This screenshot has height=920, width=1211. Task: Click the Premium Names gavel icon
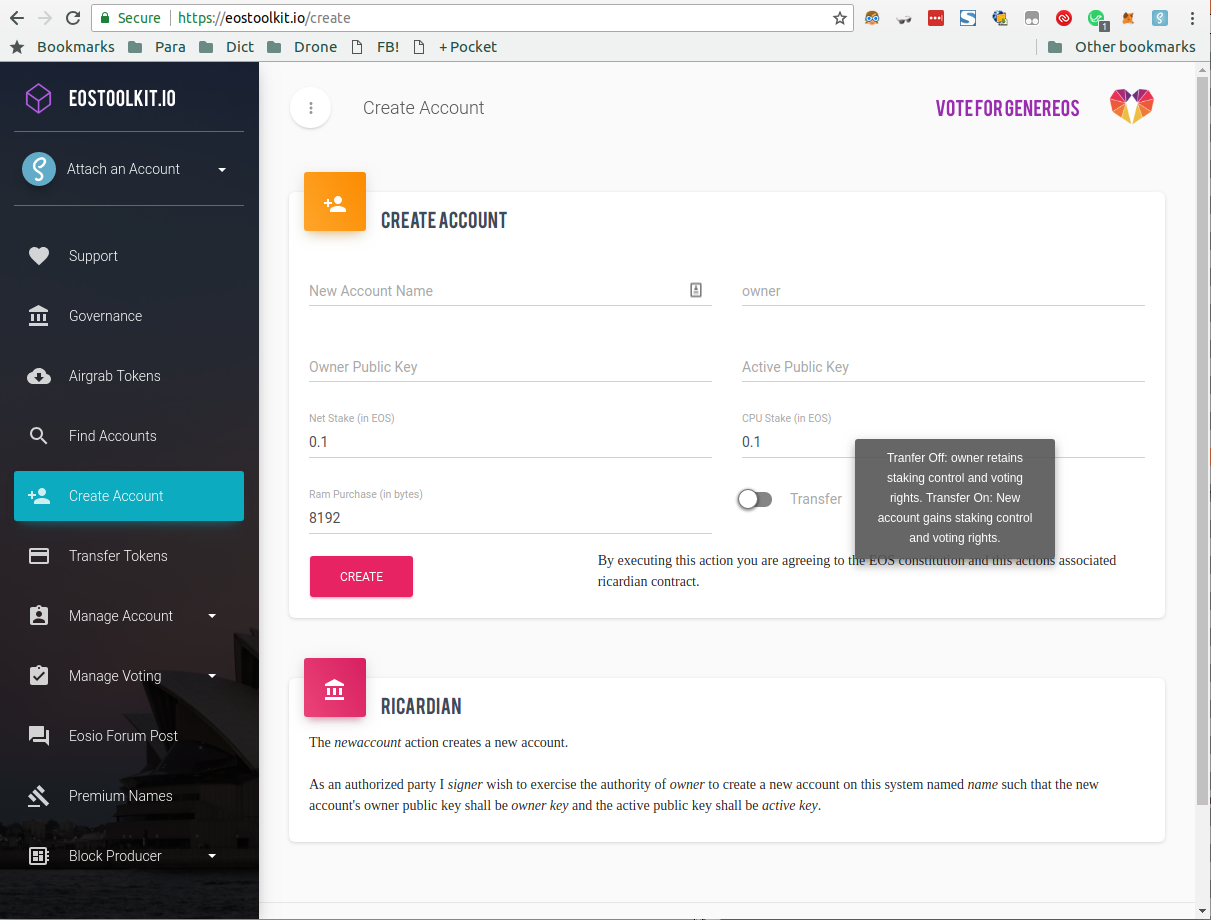(39, 796)
